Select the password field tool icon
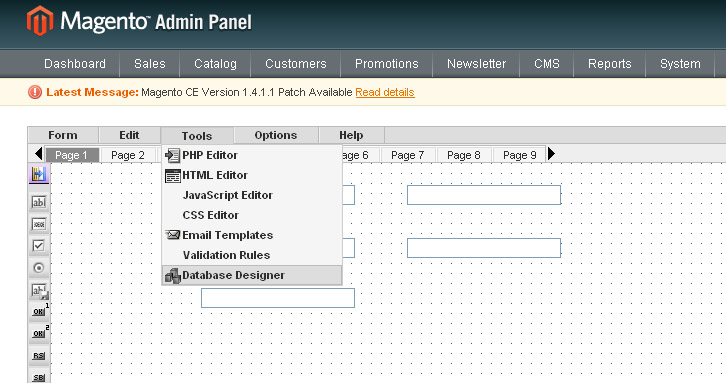 point(39,224)
